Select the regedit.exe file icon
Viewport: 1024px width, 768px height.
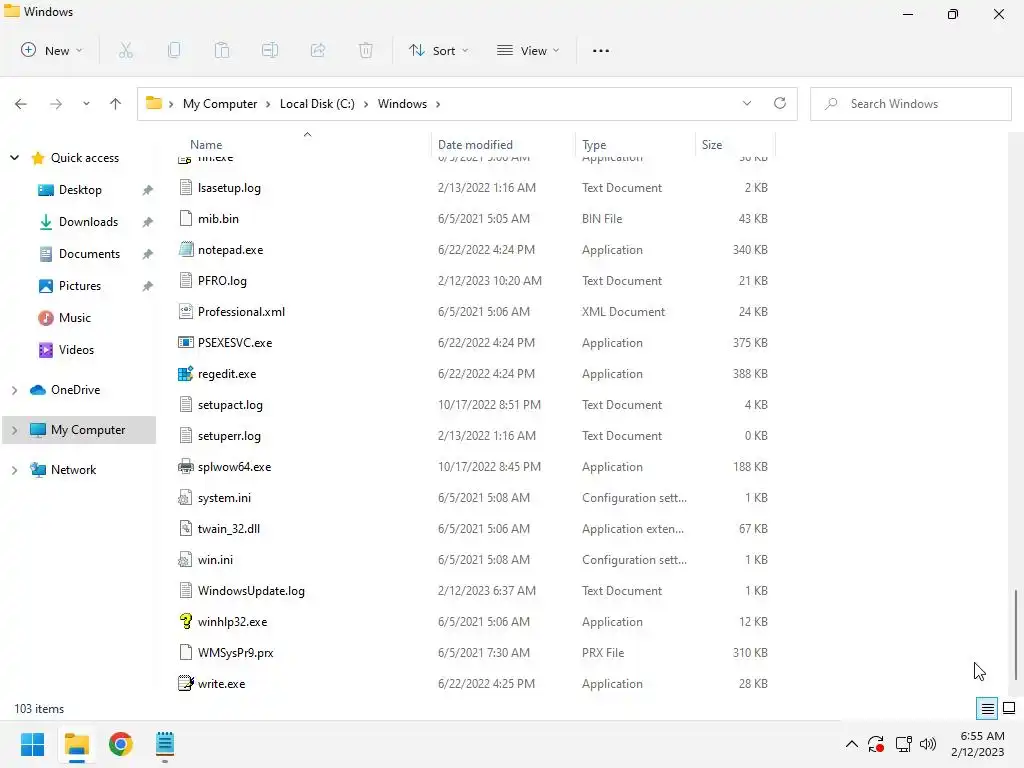(x=186, y=374)
